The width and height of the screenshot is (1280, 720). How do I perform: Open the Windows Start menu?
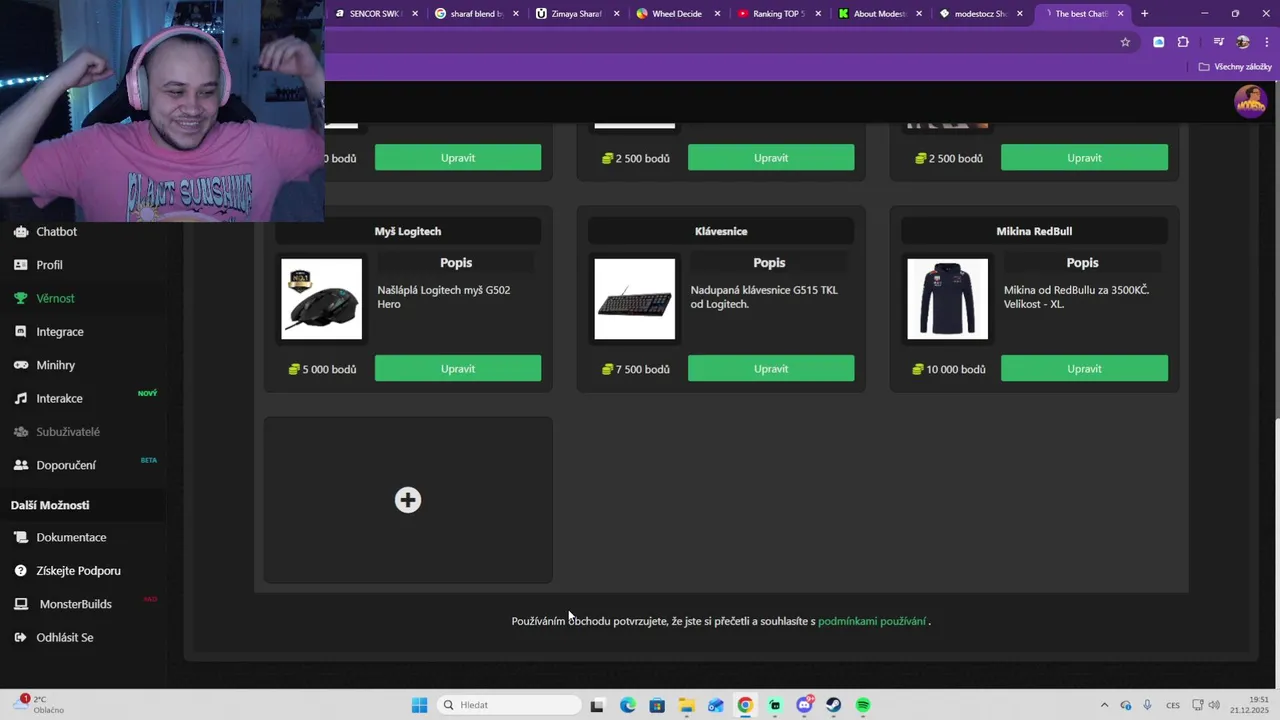tap(419, 705)
